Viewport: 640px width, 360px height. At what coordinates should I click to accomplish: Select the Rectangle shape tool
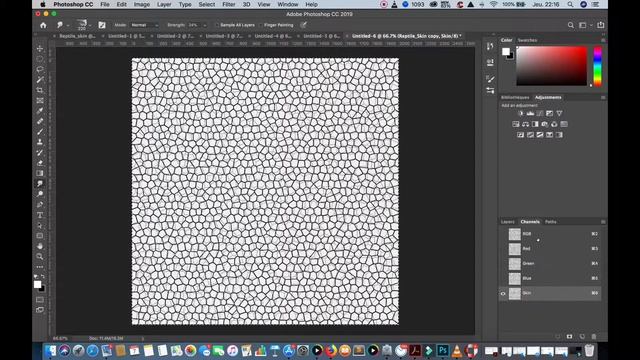40,236
